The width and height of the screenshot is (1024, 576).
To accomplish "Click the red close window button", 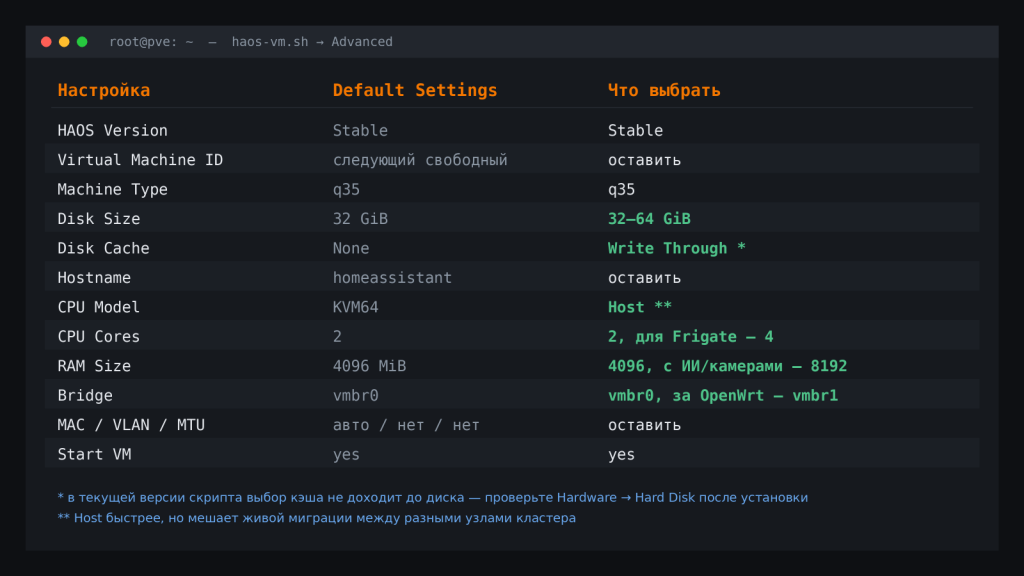I will [x=46, y=42].
